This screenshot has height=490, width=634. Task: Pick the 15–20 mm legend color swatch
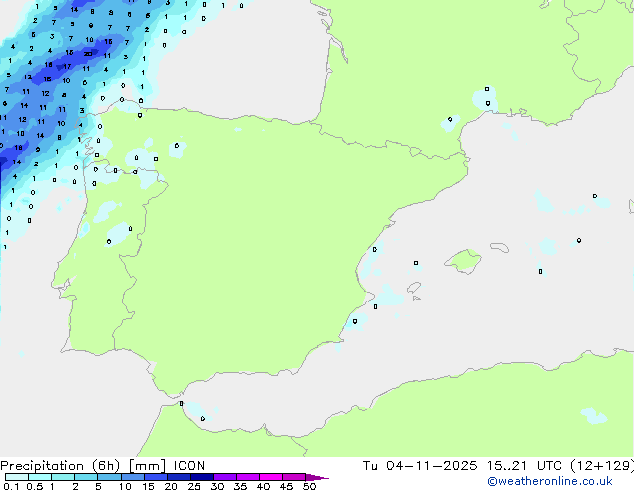(156, 477)
